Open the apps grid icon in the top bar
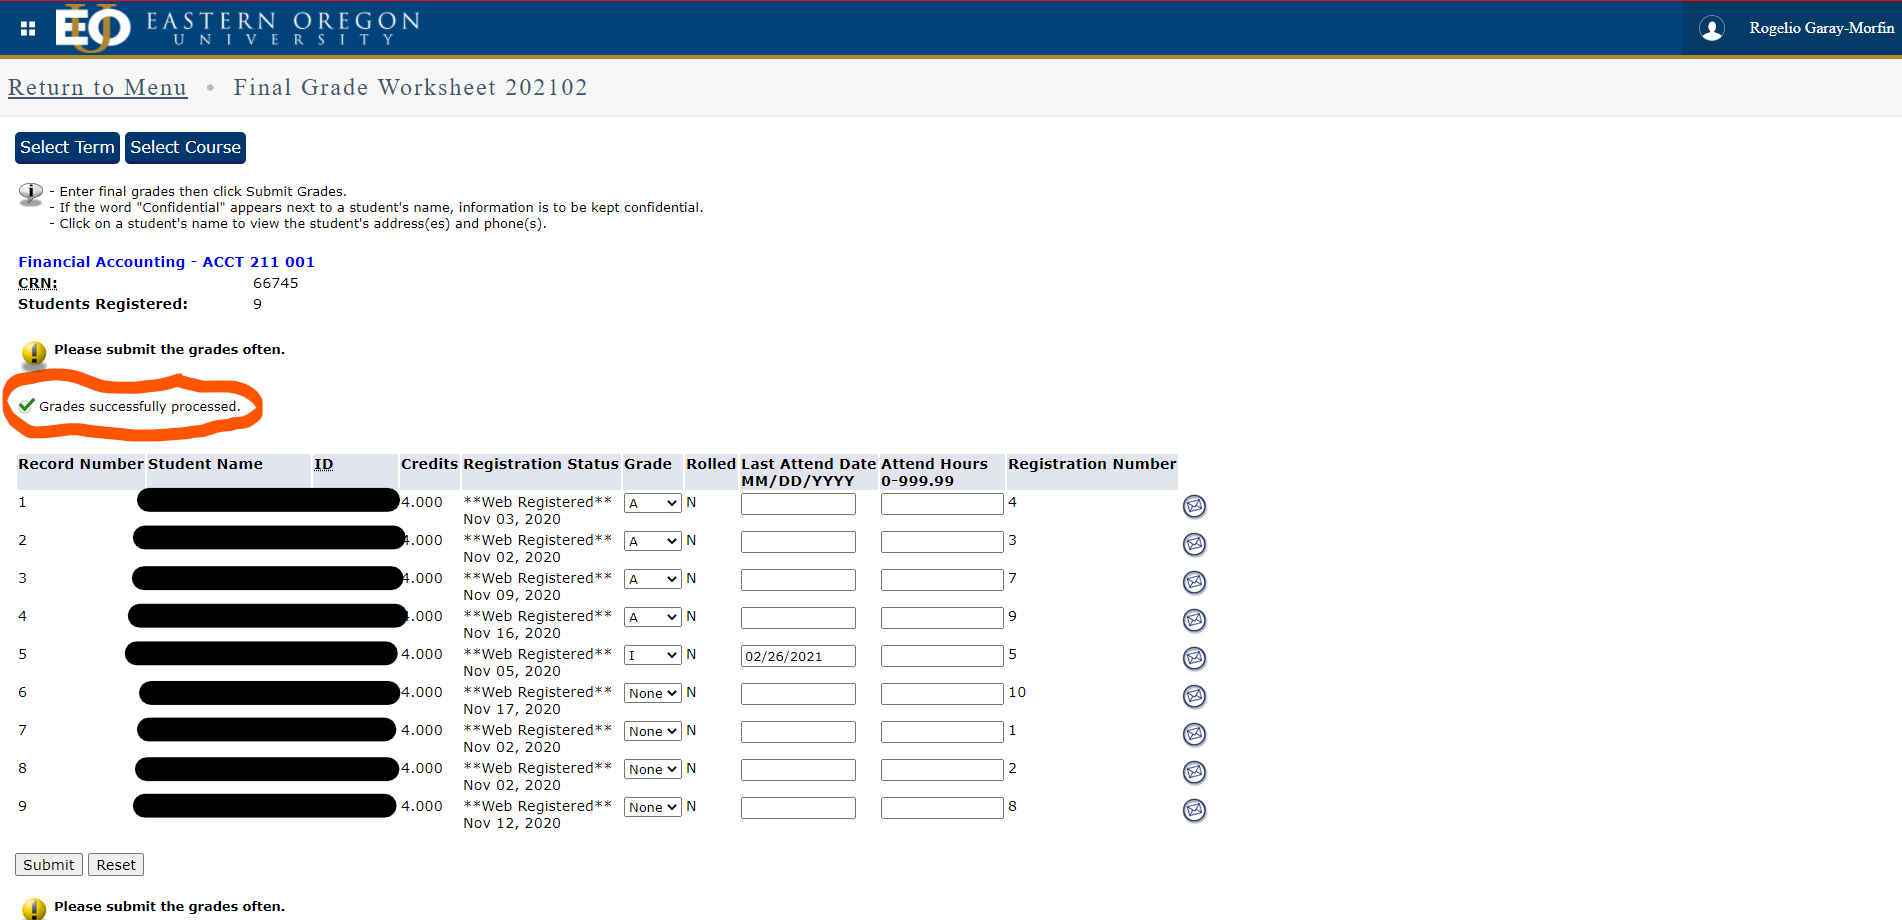This screenshot has height=920, width=1902. [x=26, y=28]
